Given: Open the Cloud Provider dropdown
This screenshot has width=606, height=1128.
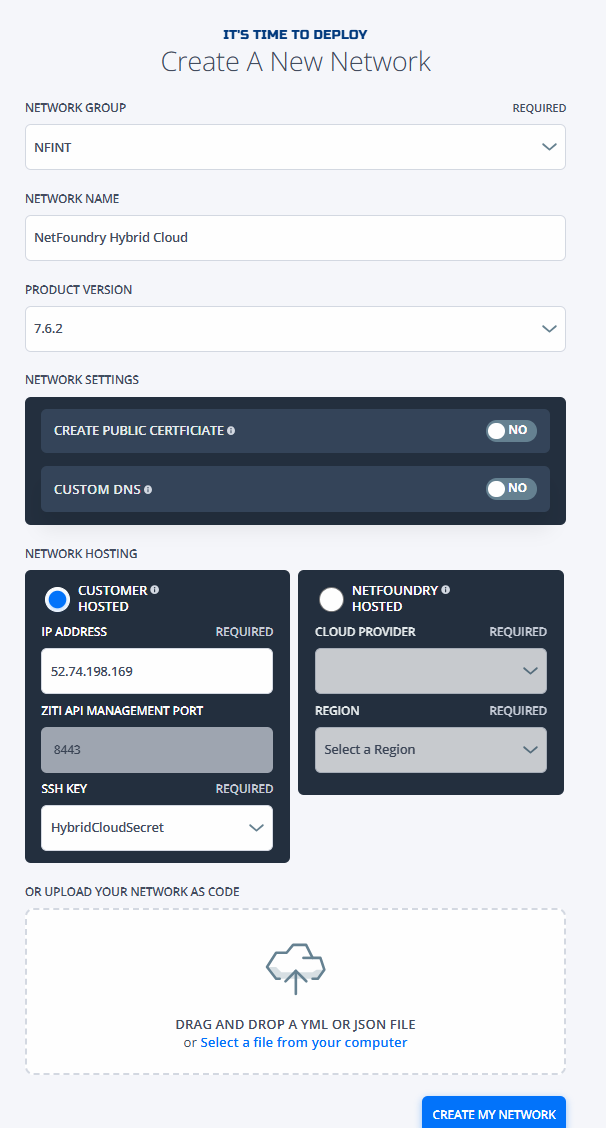Looking at the screenshot, I should coord(430,670).
